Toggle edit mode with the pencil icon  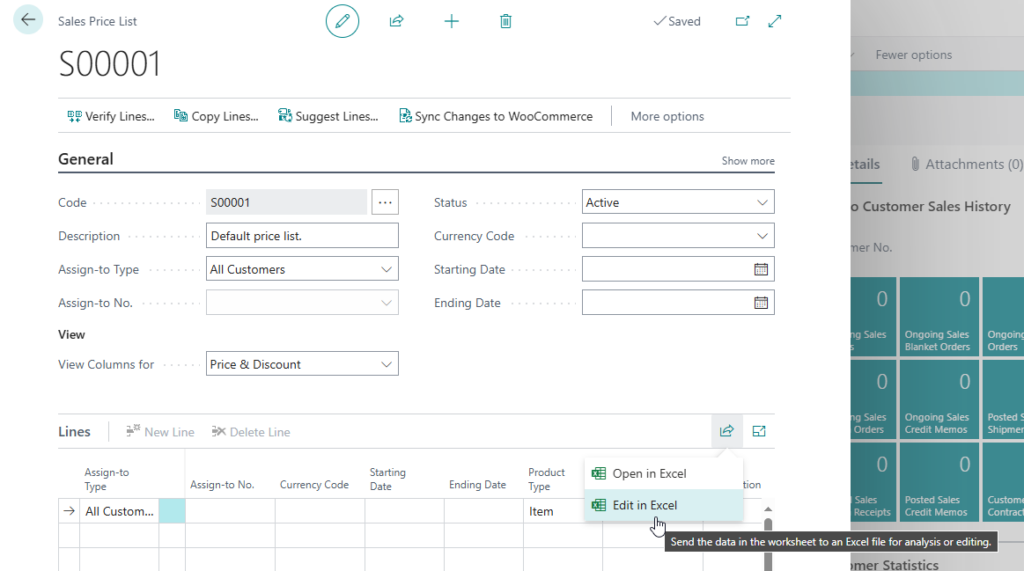pos(342,21)
